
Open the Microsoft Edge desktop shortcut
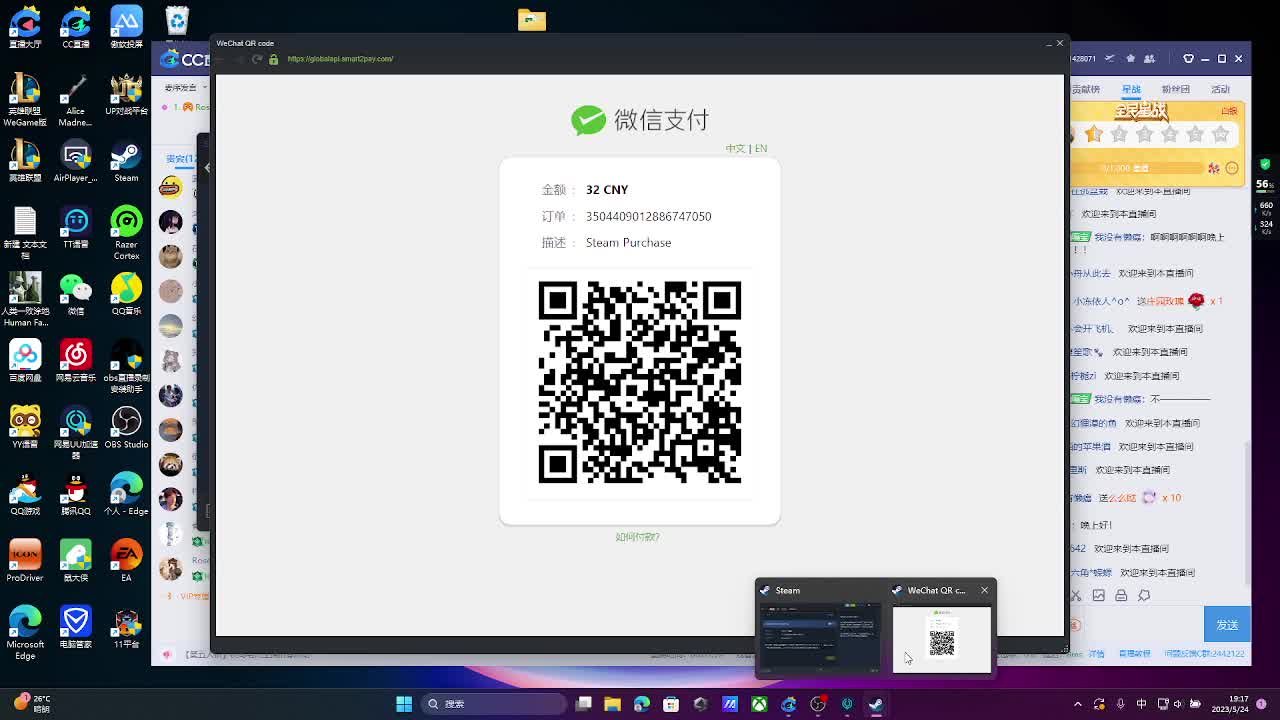25,633
